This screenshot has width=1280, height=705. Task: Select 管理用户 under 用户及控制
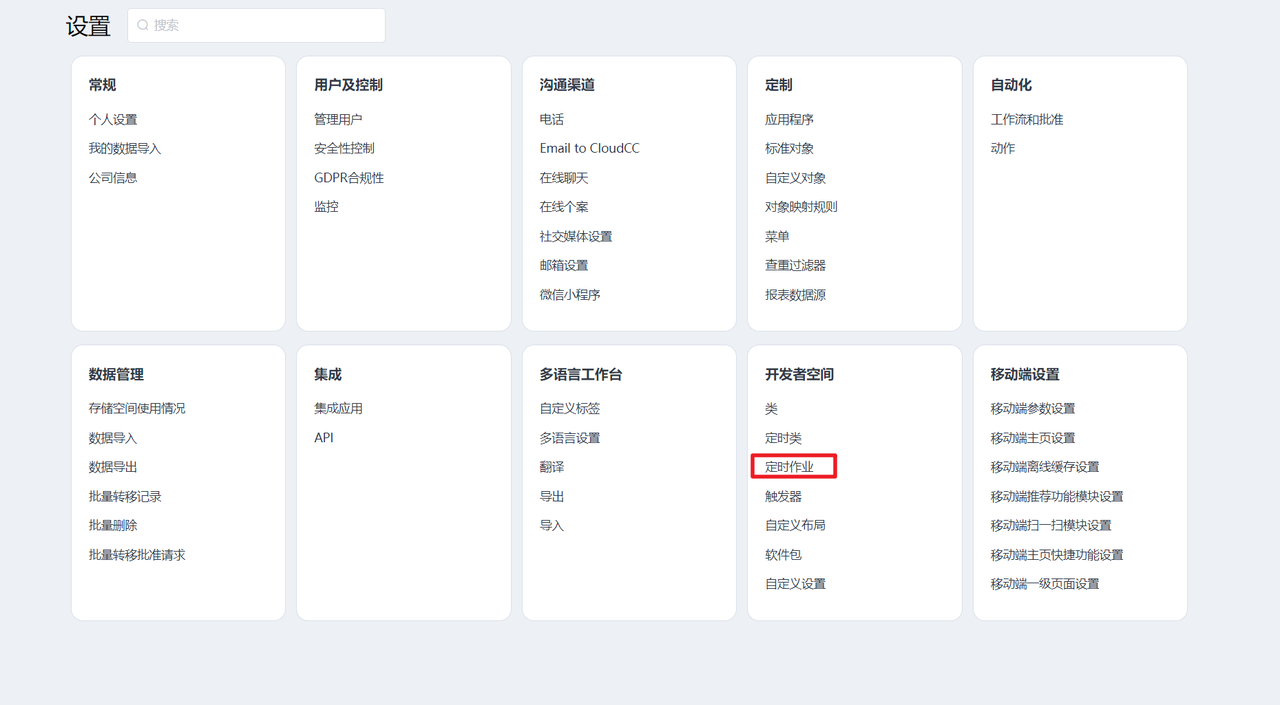click(338, 119)
